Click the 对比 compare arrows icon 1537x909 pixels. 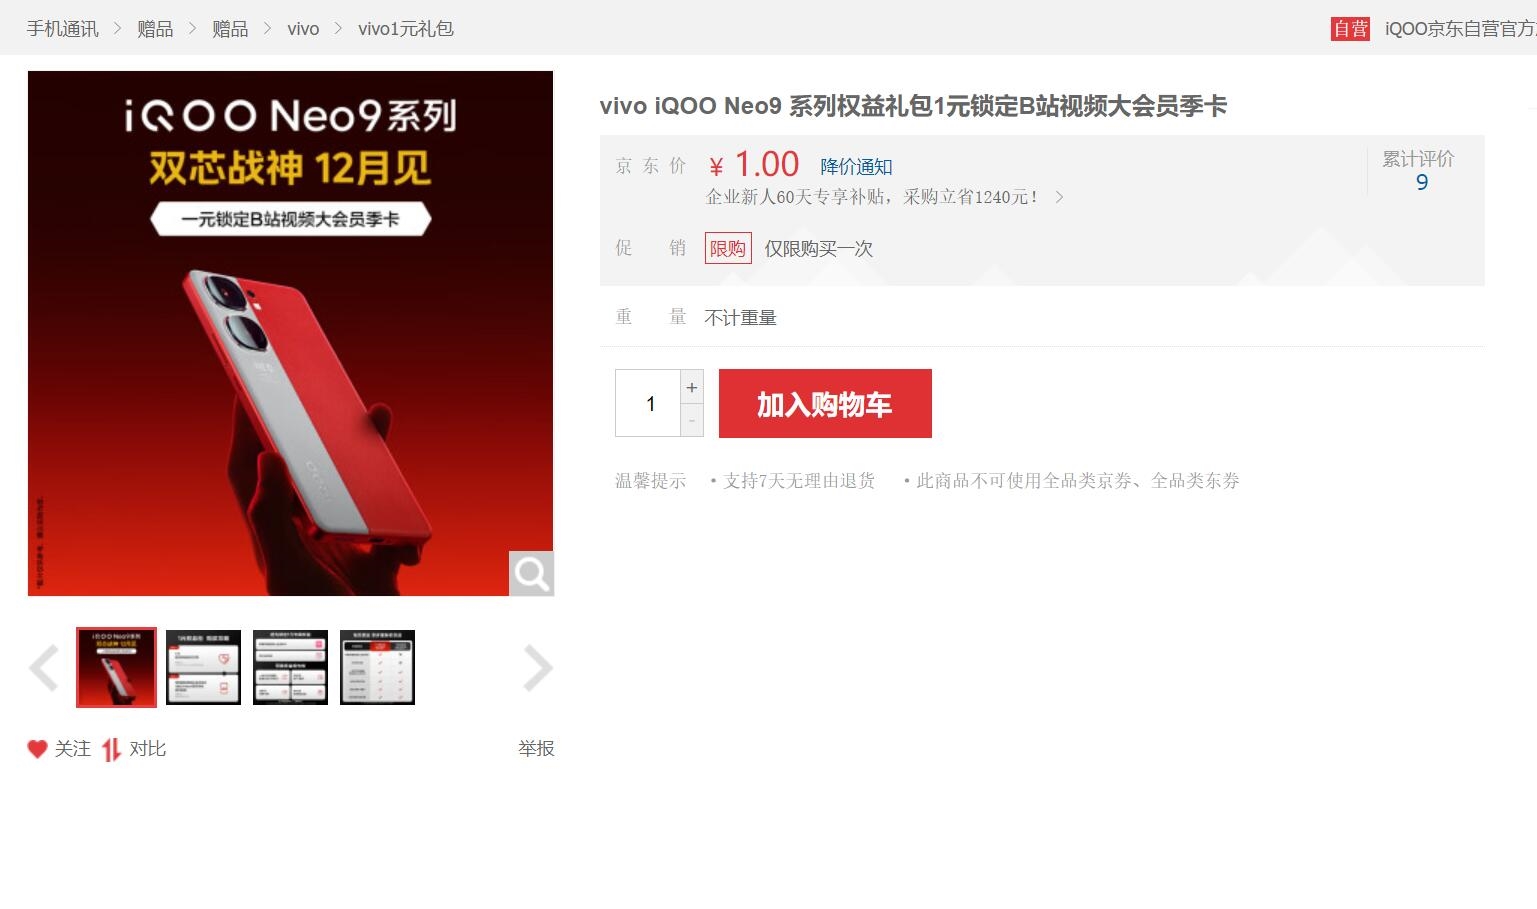pyautogui.click(x=111, y=749)
